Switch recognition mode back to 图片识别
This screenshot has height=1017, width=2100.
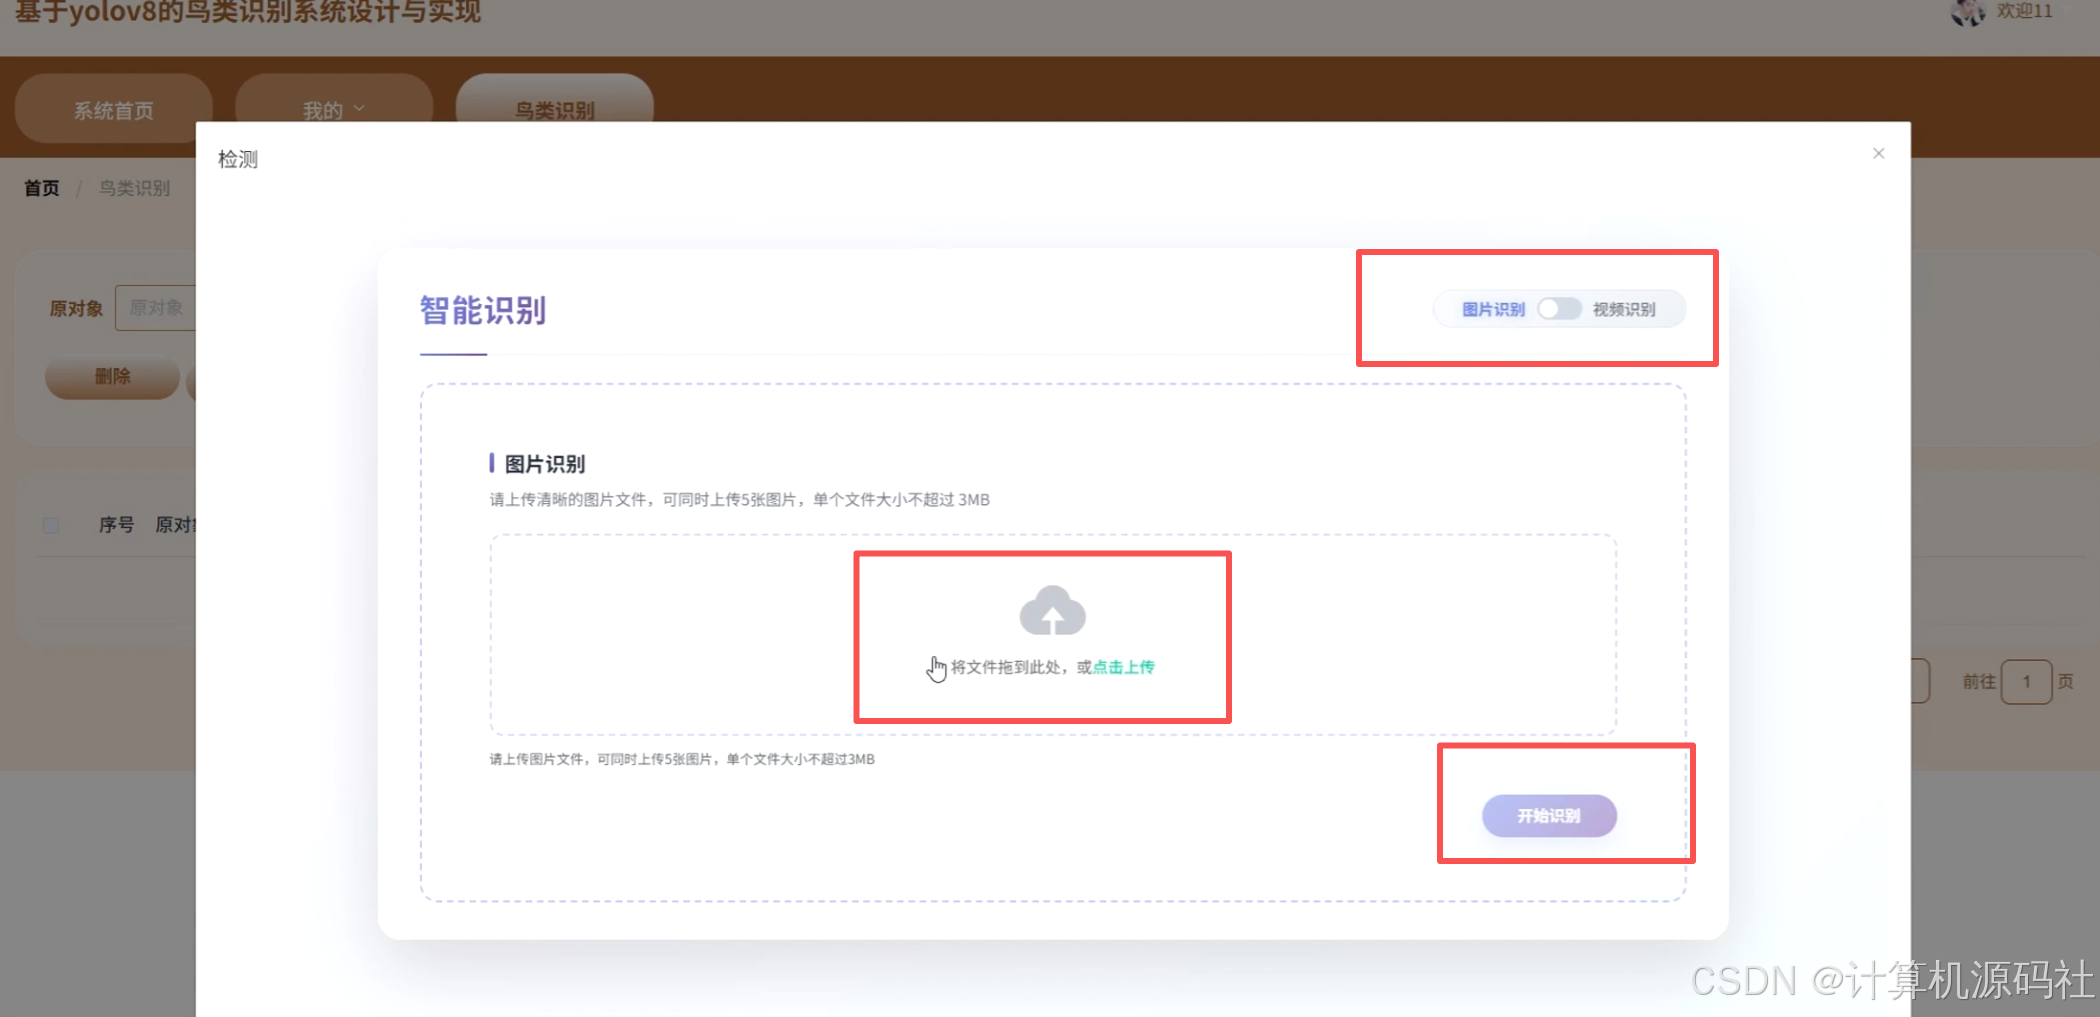pos(1493,309)
